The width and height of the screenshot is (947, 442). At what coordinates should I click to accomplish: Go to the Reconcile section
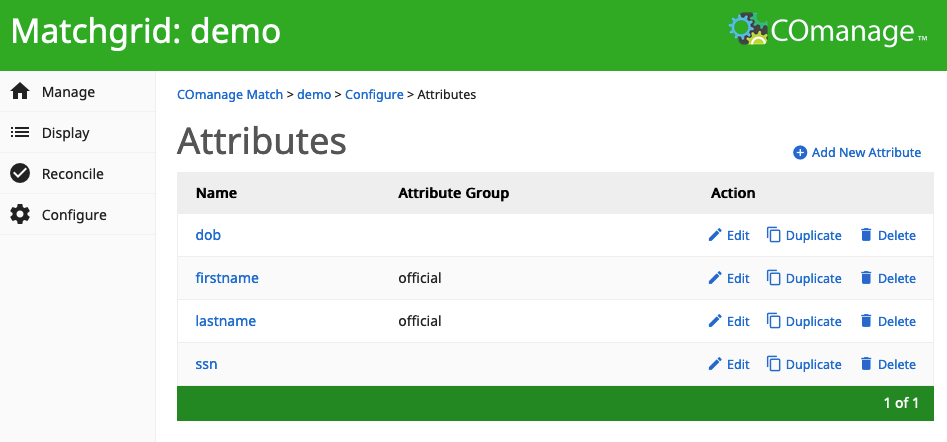coord(77,174)
